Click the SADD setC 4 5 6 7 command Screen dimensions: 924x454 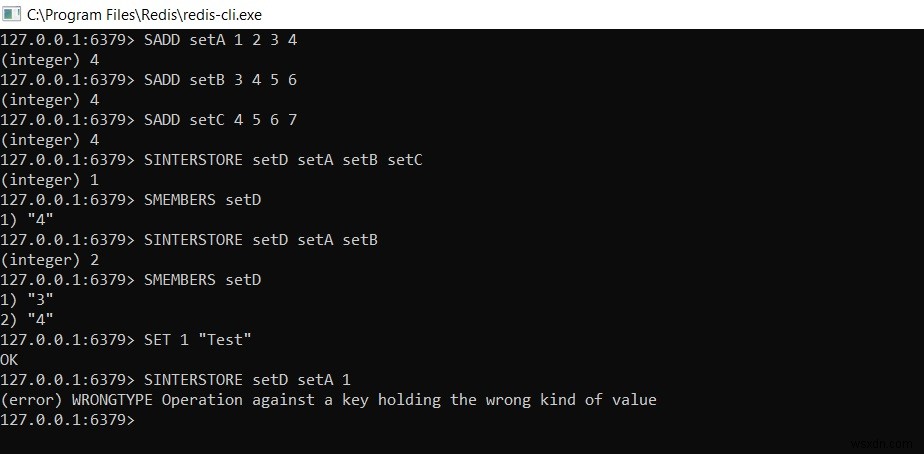click(x=220, y=120)
